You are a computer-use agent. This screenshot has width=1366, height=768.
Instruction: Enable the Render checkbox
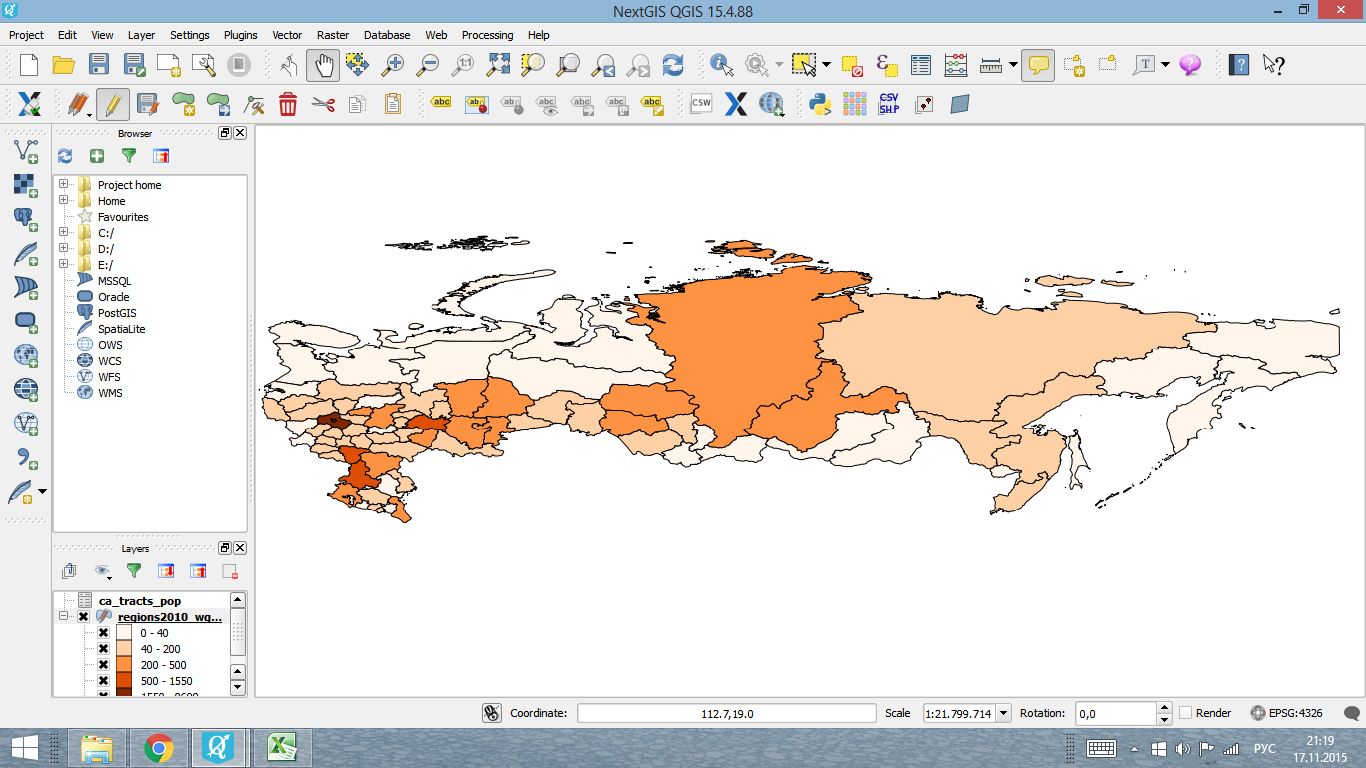point(1186,713)
